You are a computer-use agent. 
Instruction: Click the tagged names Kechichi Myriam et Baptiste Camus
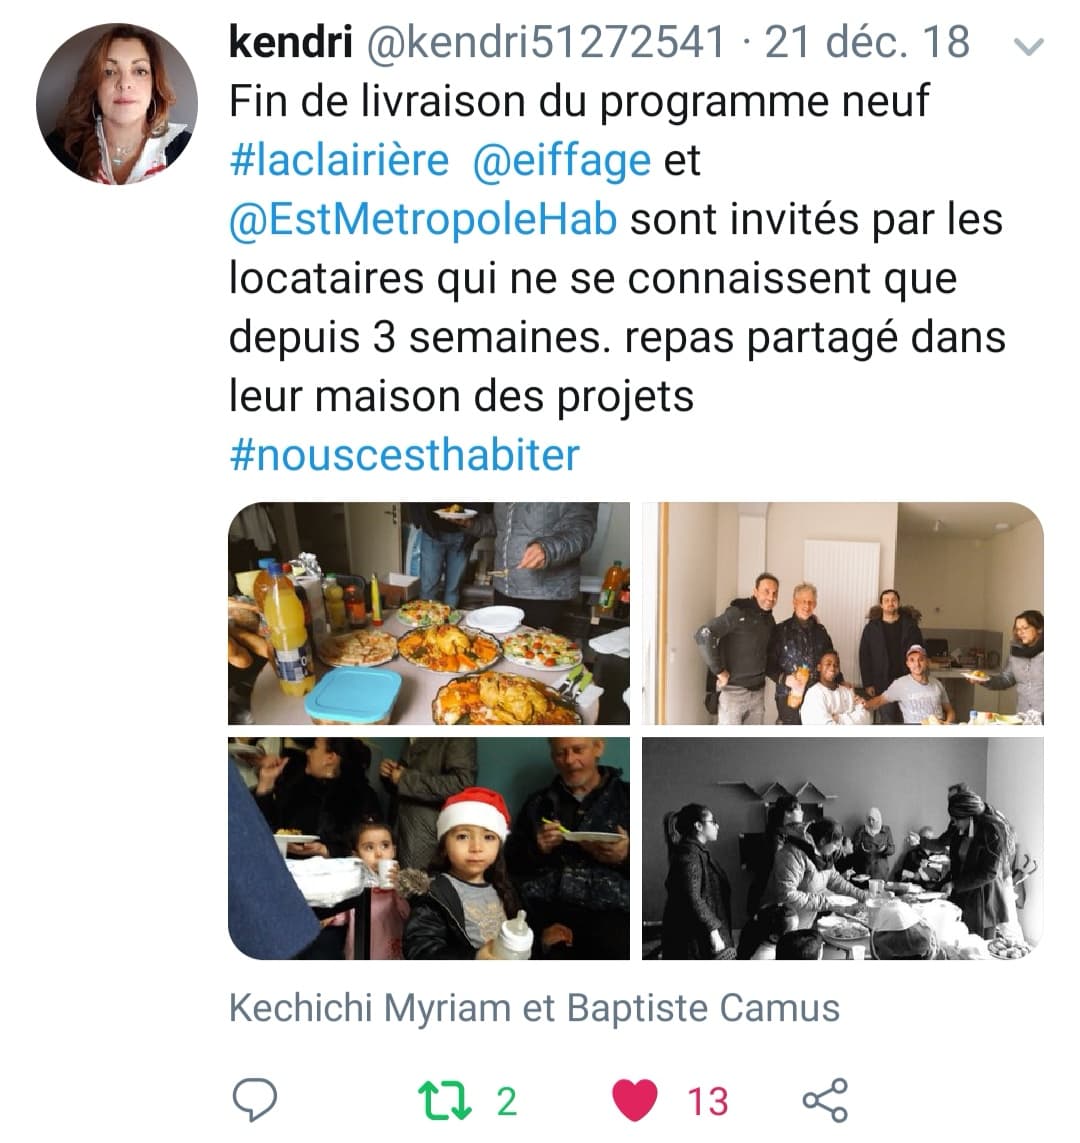[534, 1008]
